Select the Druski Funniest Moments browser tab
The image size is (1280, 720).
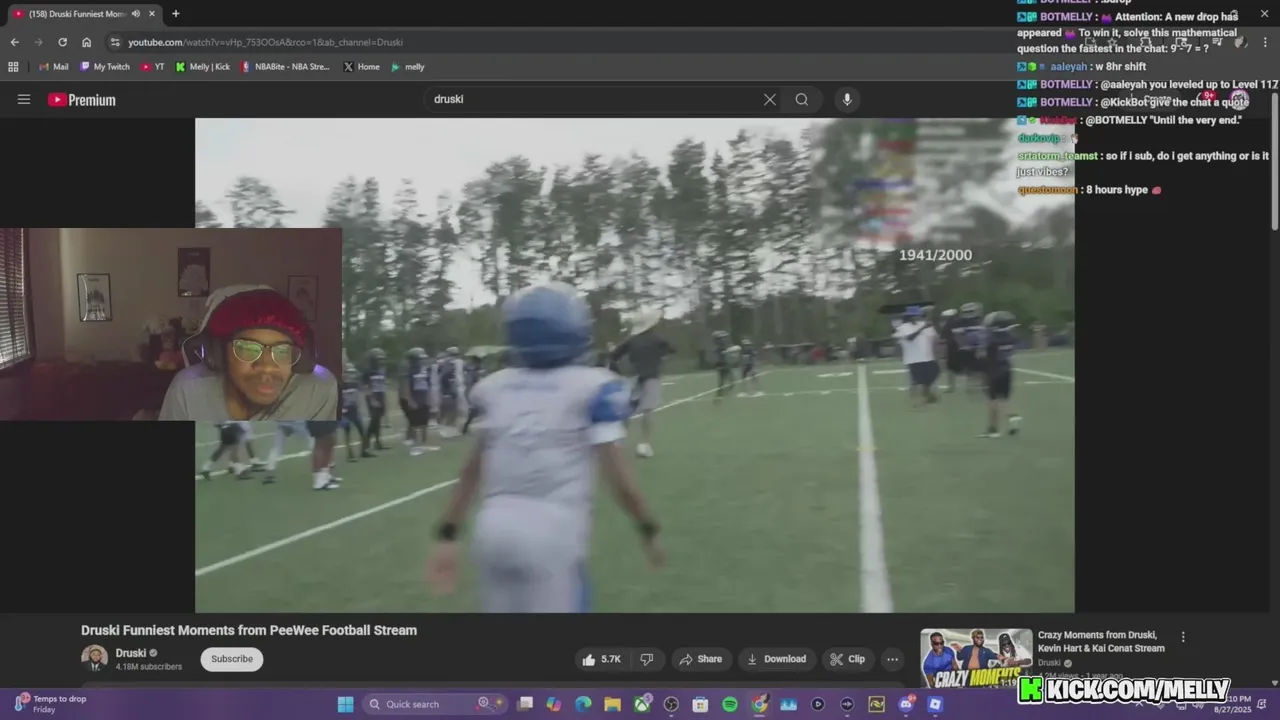click(x=82, y=14)
